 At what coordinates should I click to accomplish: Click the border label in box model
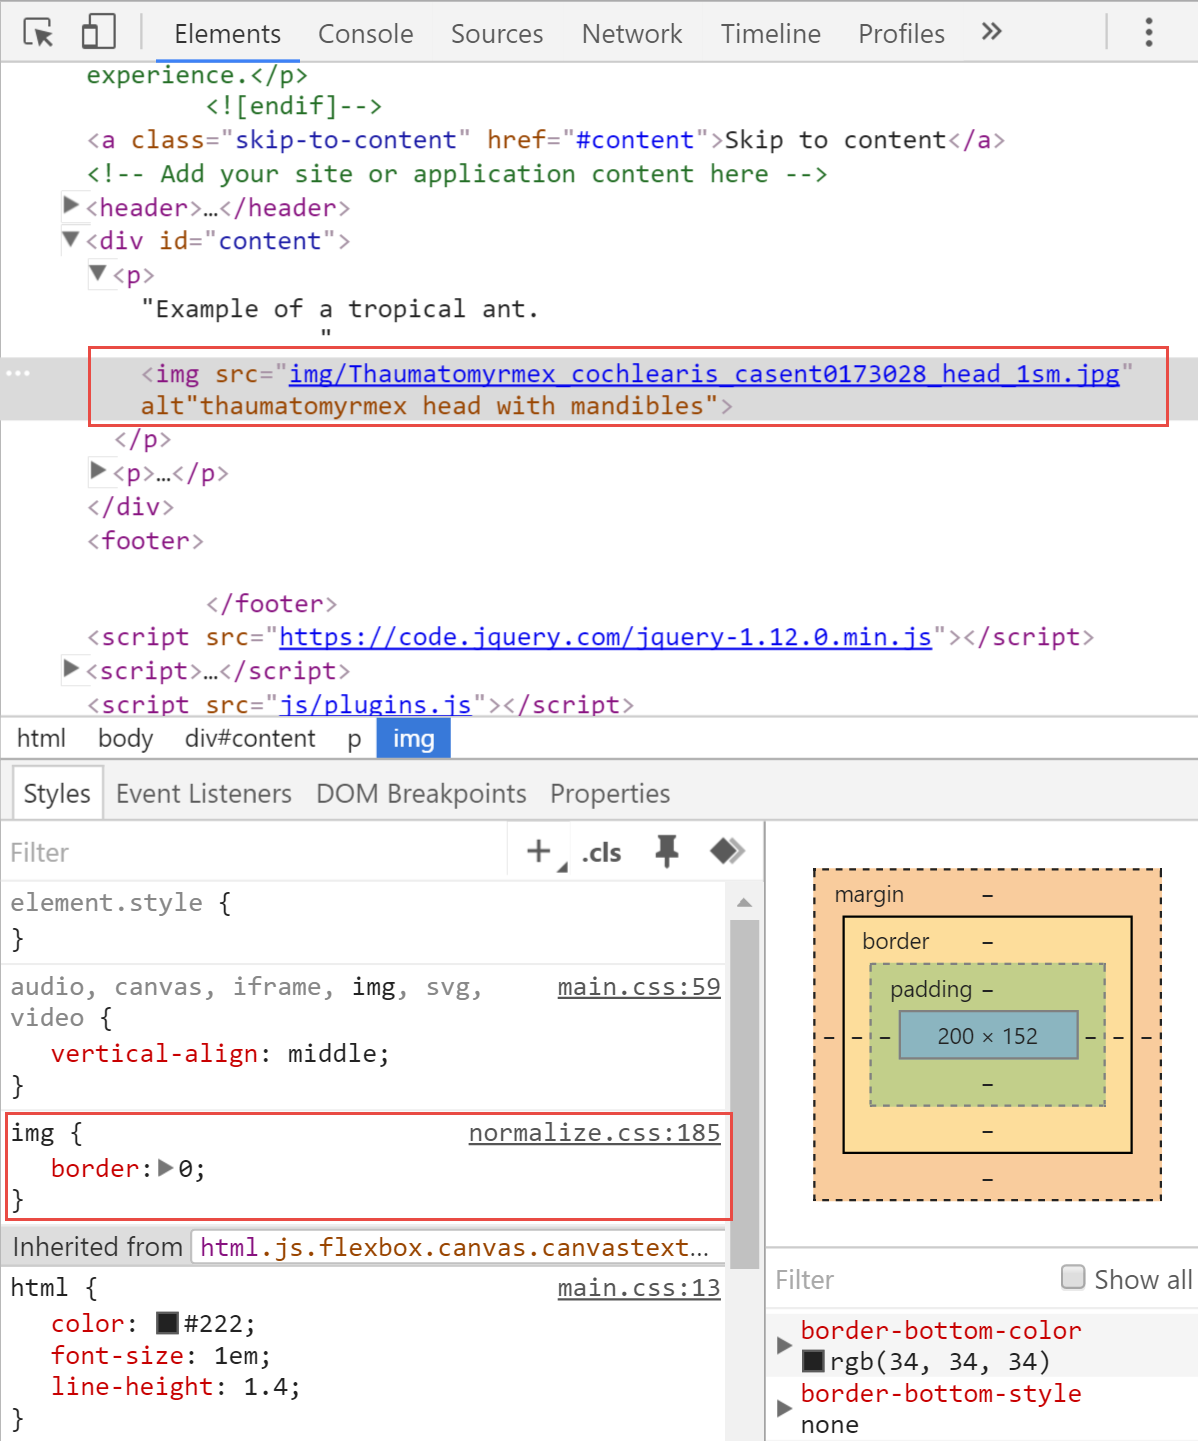tap(896, 941)
